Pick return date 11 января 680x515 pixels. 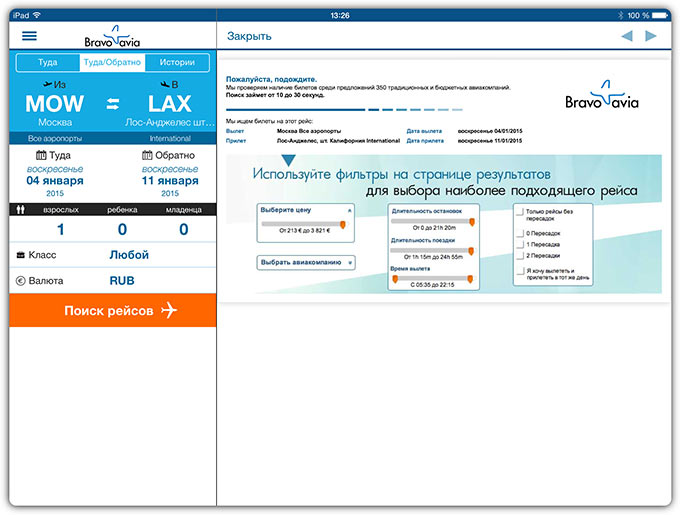pos(170,181)
